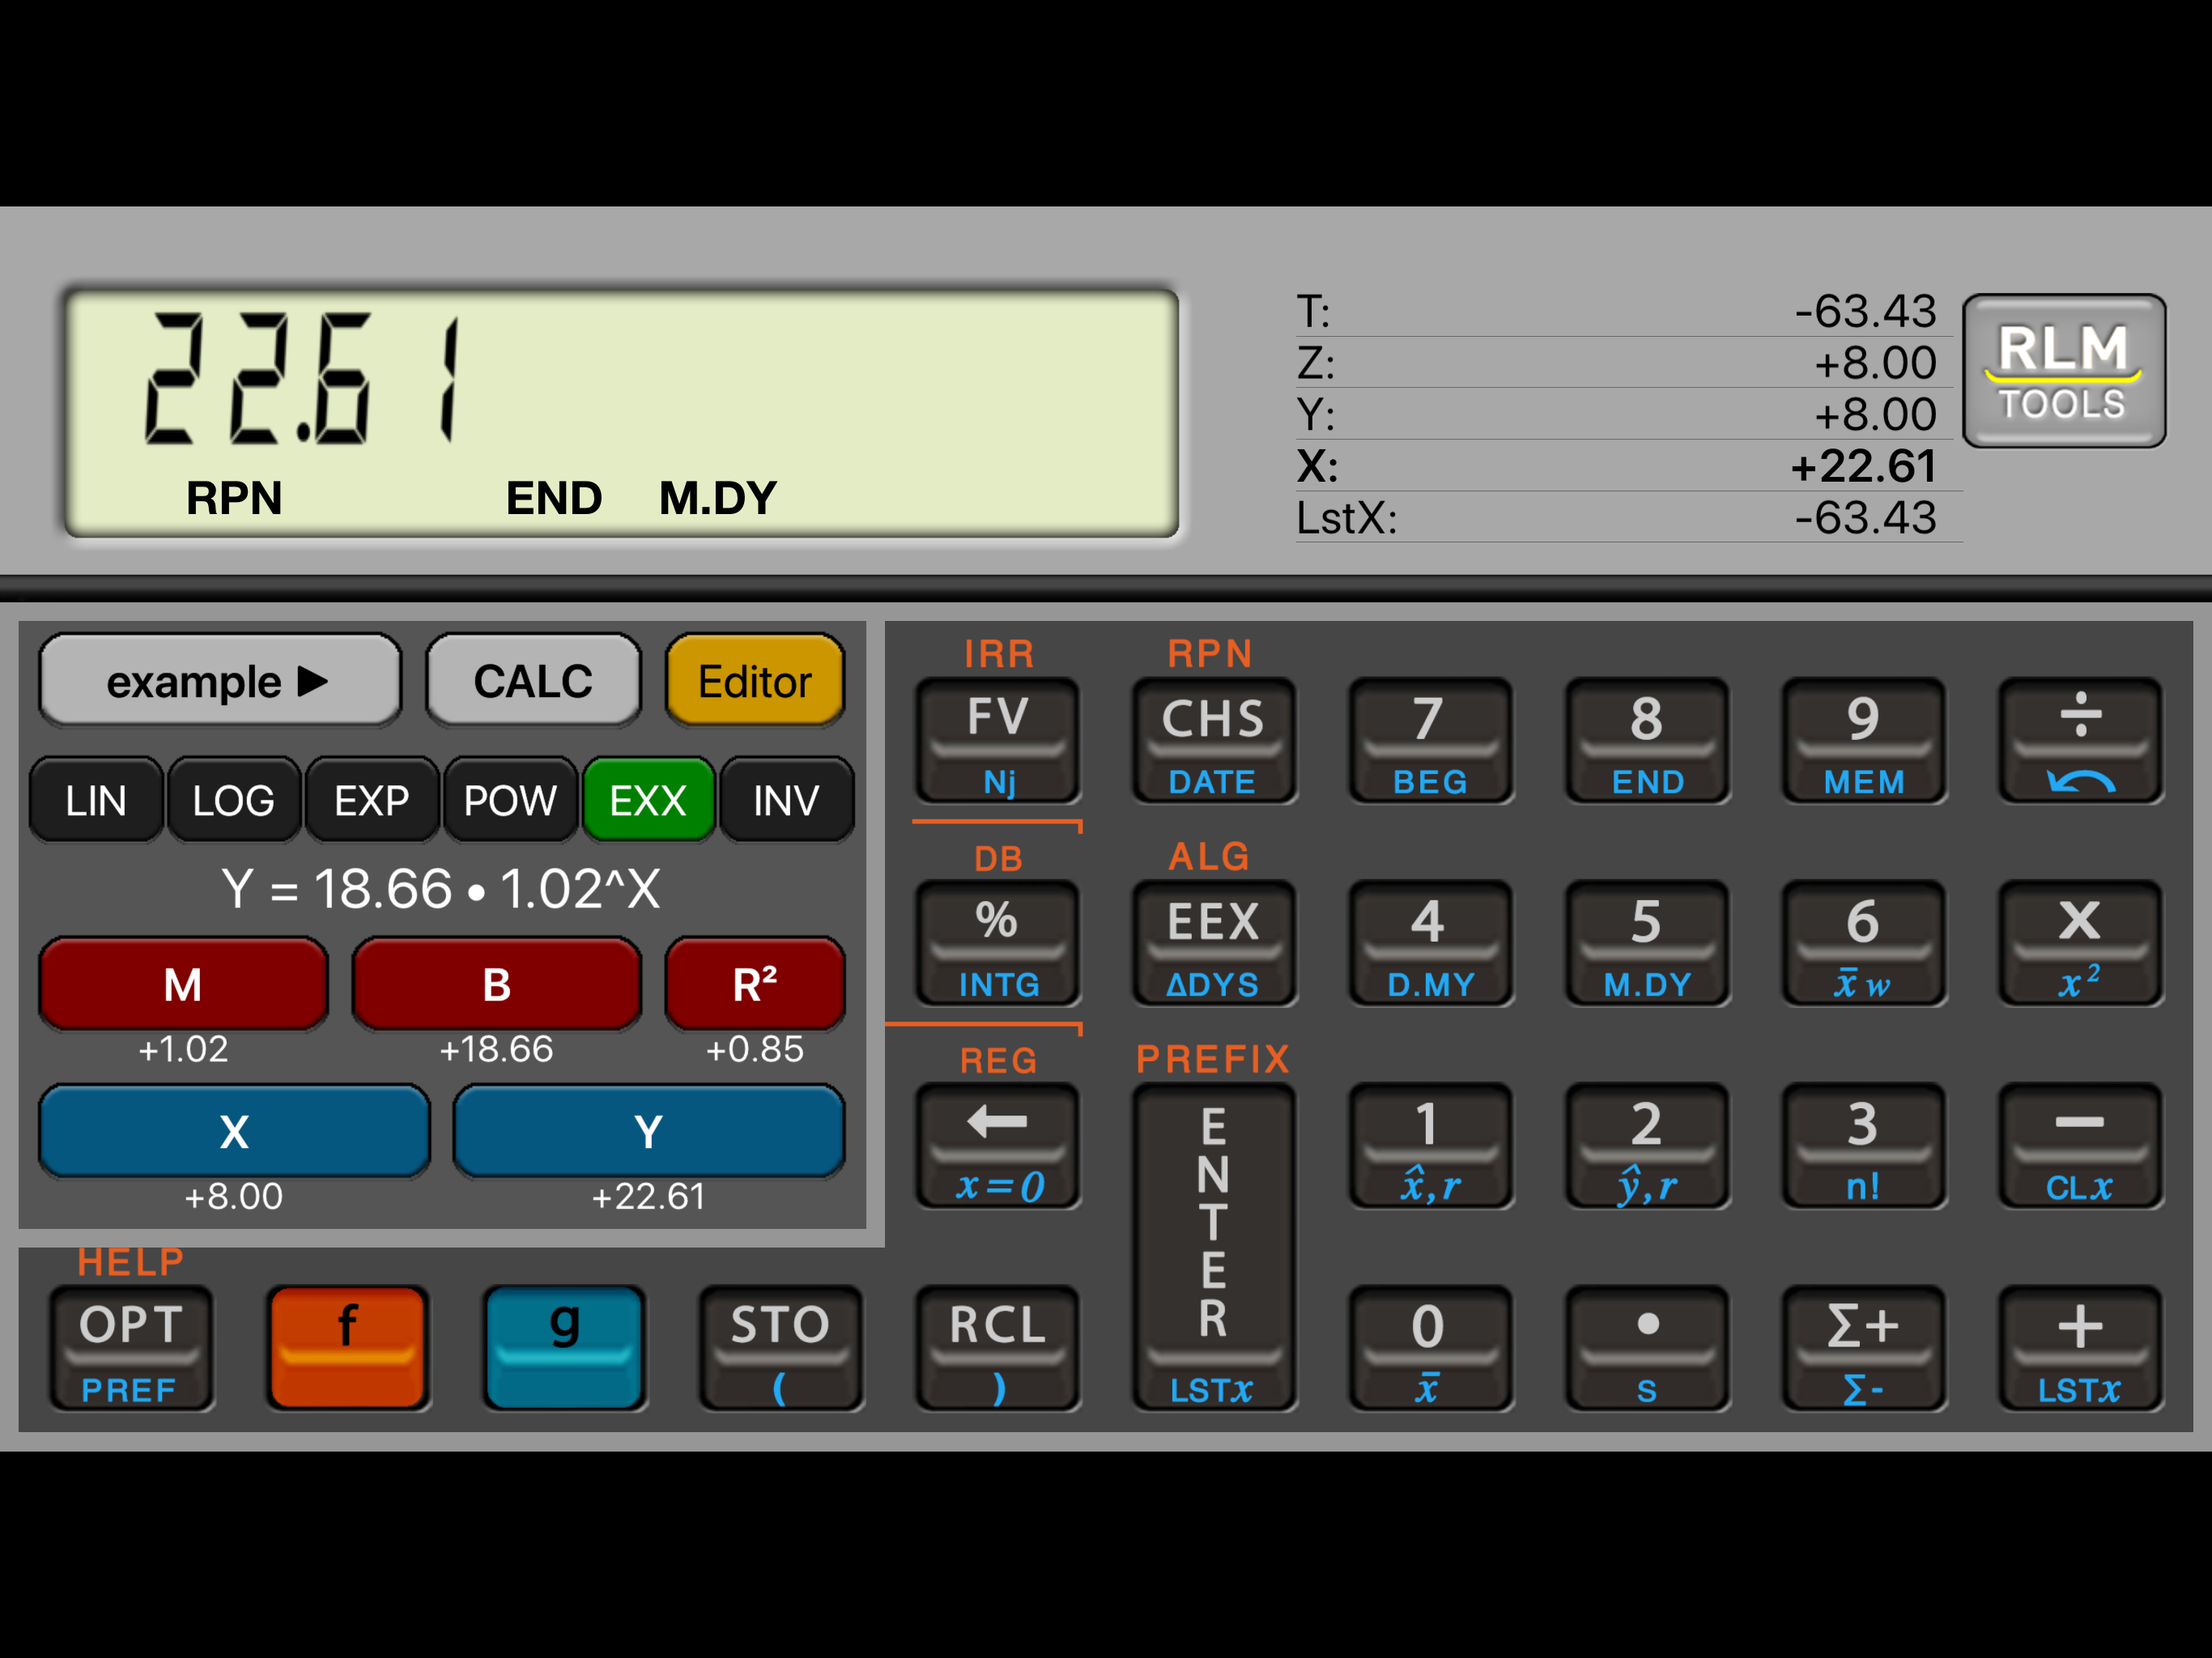Tap the red M slope button

pos(183,984)
